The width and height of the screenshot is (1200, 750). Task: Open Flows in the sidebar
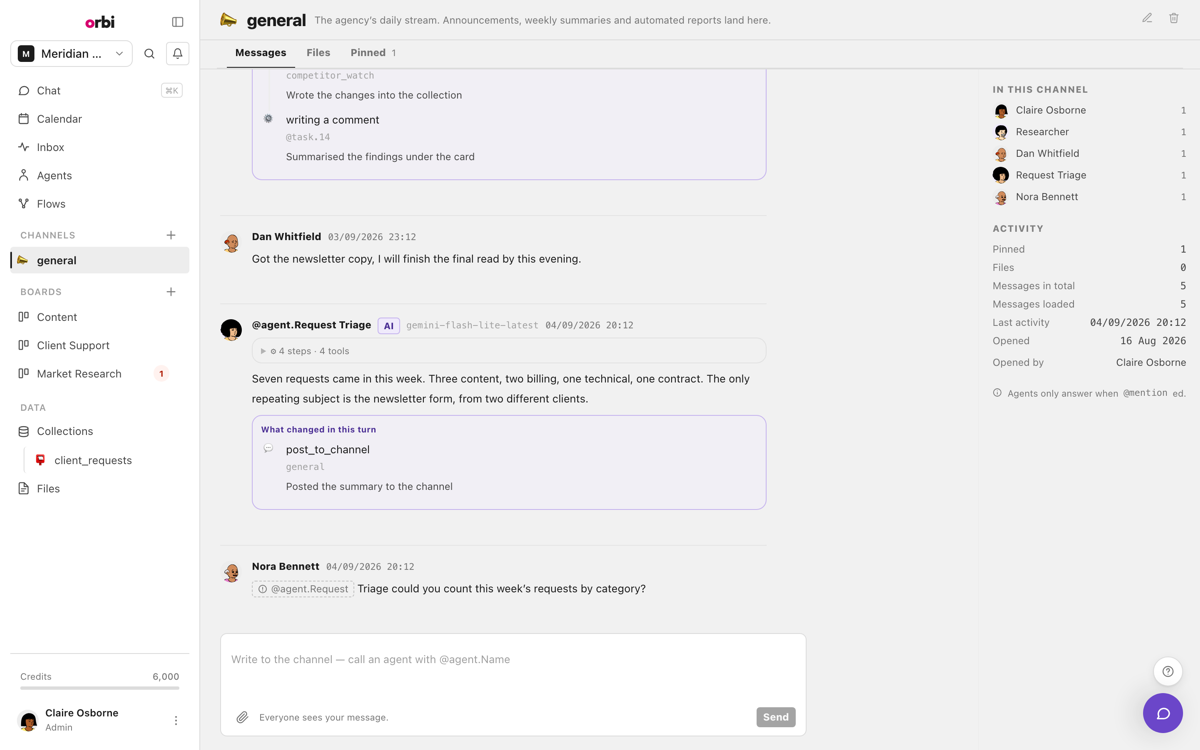[x=100, y=204]
